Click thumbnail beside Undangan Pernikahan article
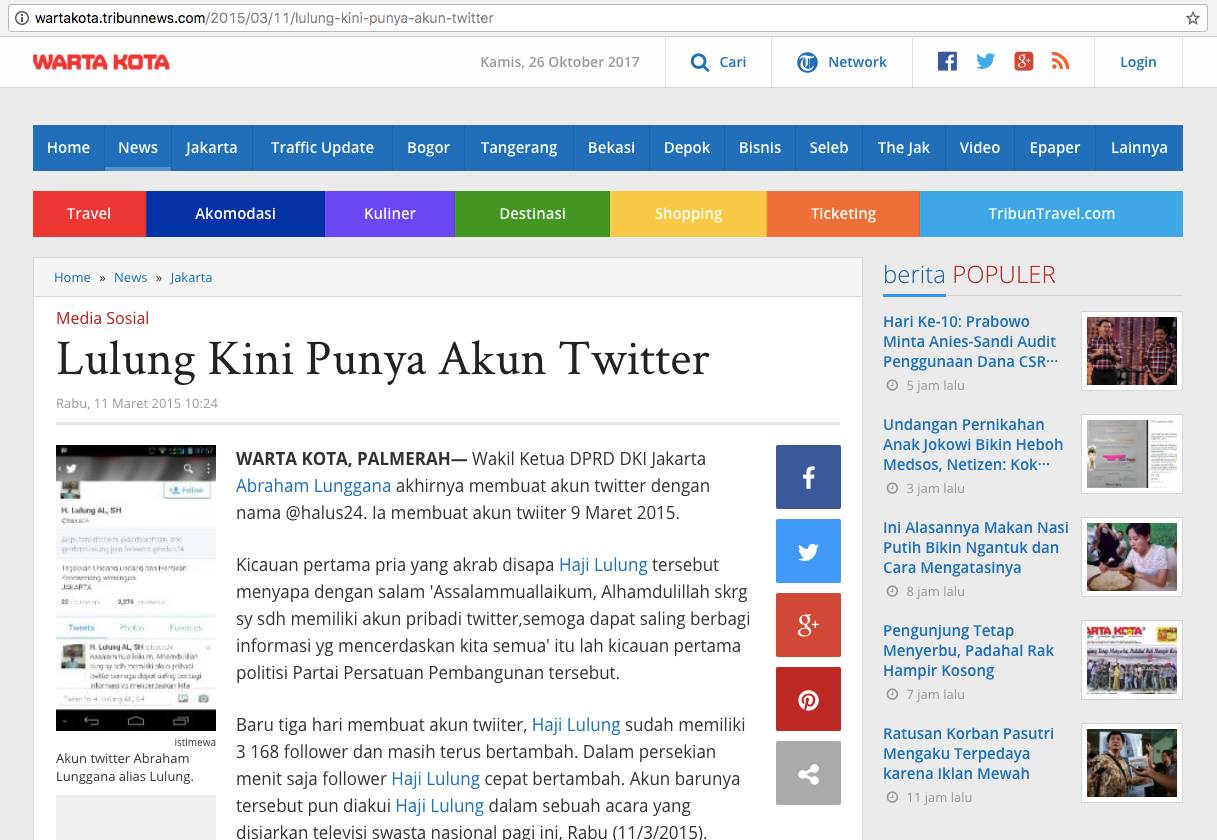 point(1132,454)
